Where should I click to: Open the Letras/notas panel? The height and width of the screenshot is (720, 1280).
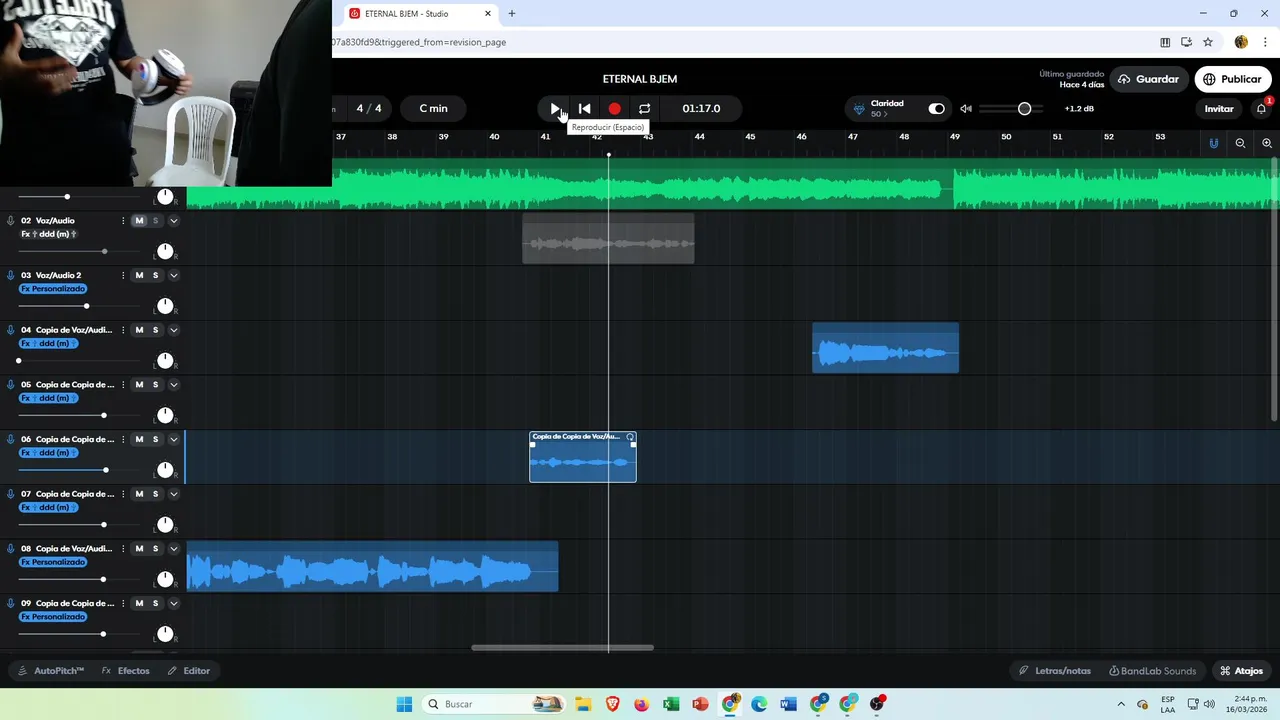click(1055, 671)
